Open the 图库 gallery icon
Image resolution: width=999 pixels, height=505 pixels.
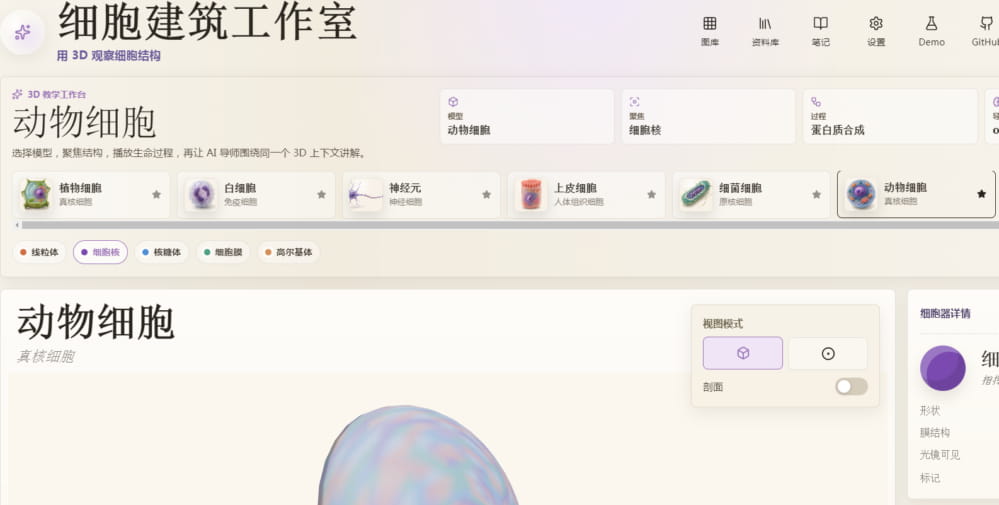710,31
